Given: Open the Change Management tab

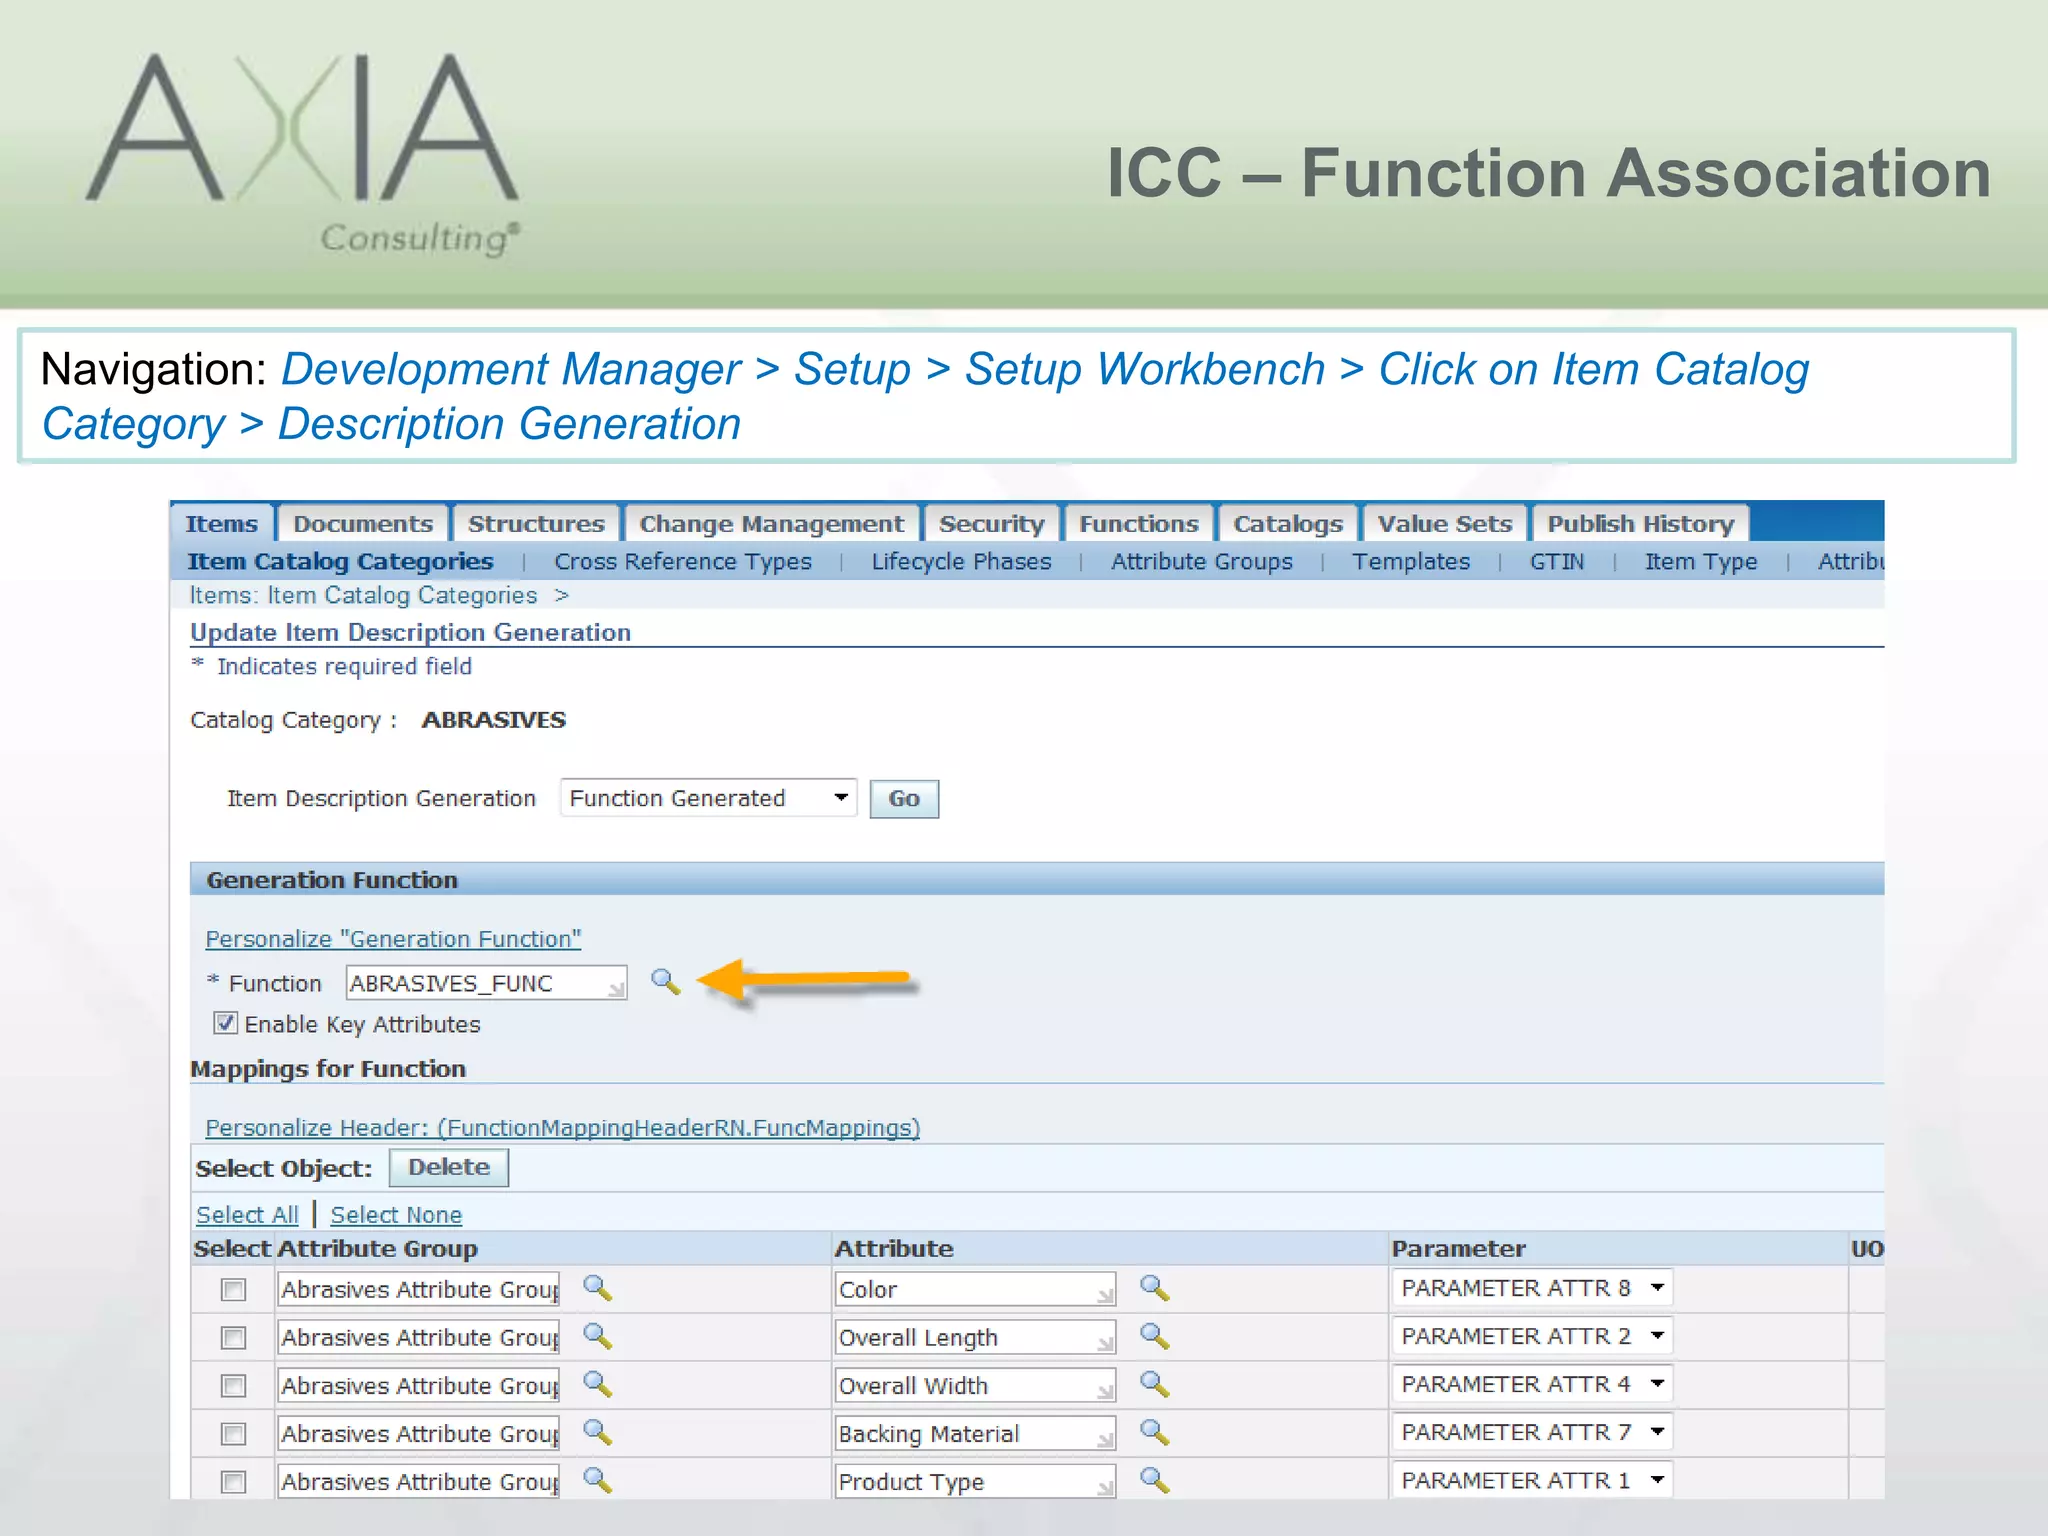Looking at the screenshot, I should 771,524.
